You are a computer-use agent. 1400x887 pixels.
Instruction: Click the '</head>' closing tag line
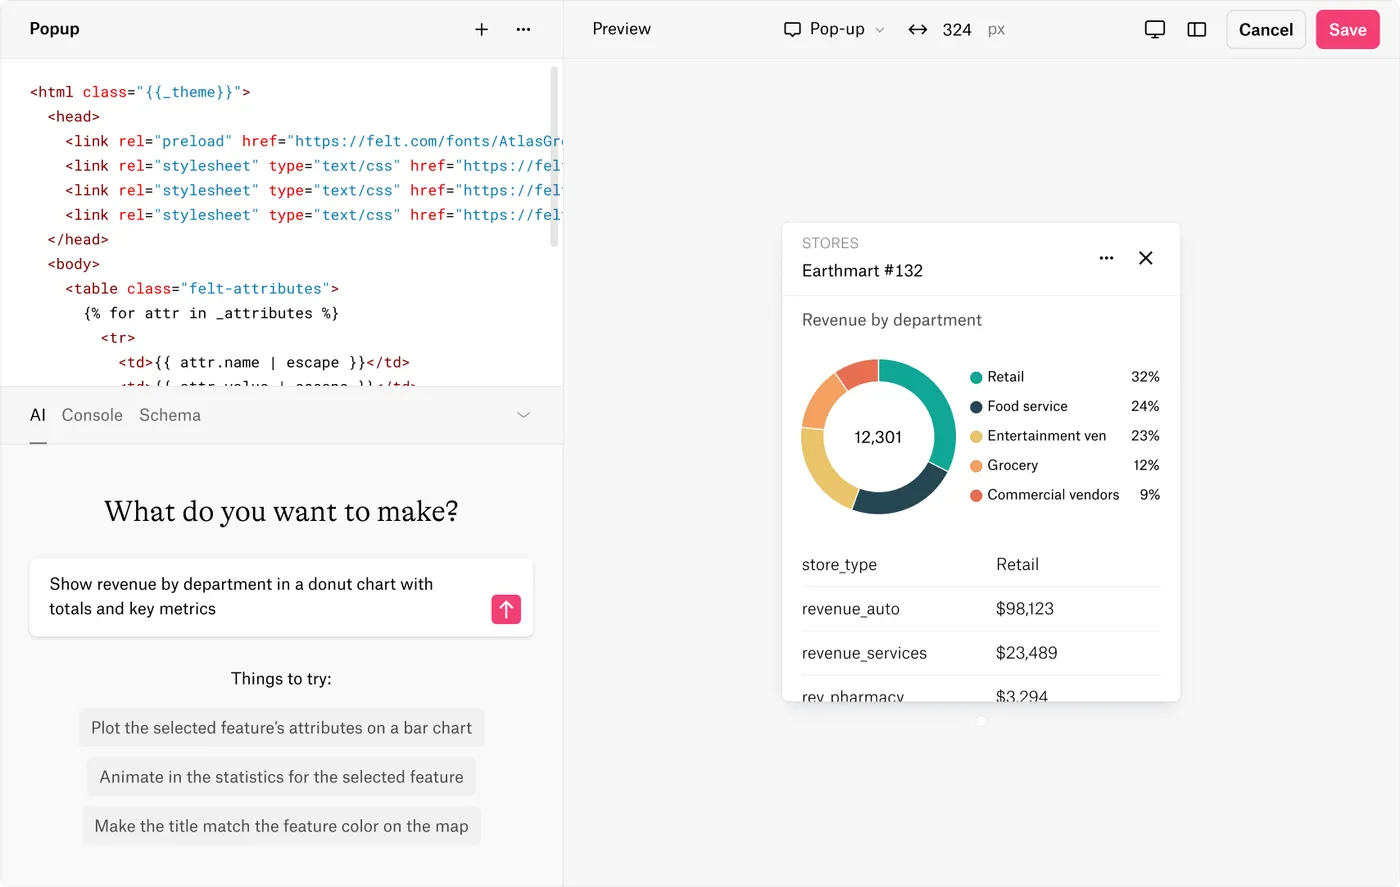[78, 240]
